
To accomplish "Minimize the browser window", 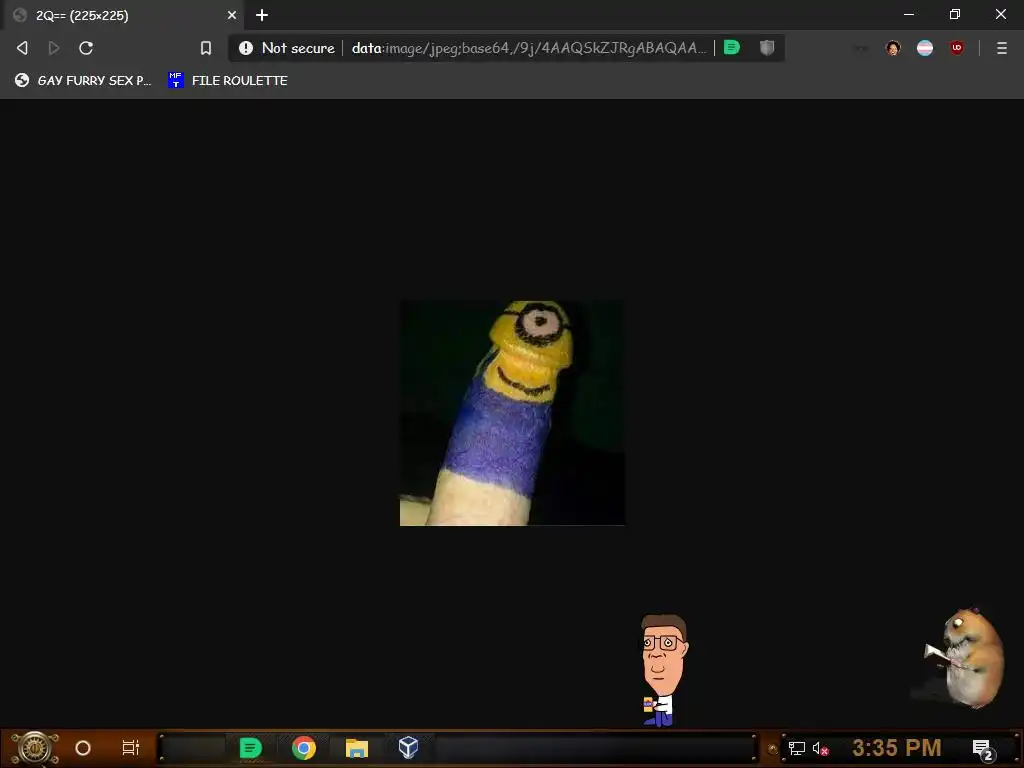I will click(909, 14).
